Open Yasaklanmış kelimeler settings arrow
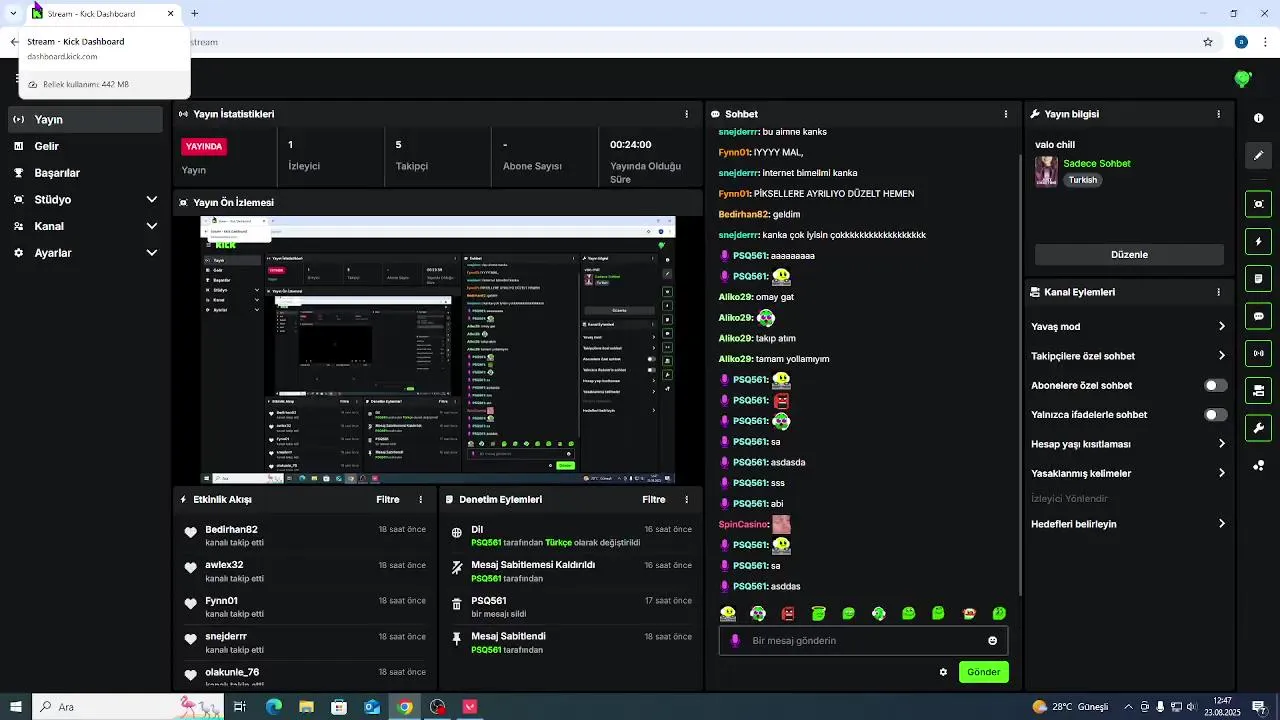Screen dimensions: 1280x720 point(1221,473)
